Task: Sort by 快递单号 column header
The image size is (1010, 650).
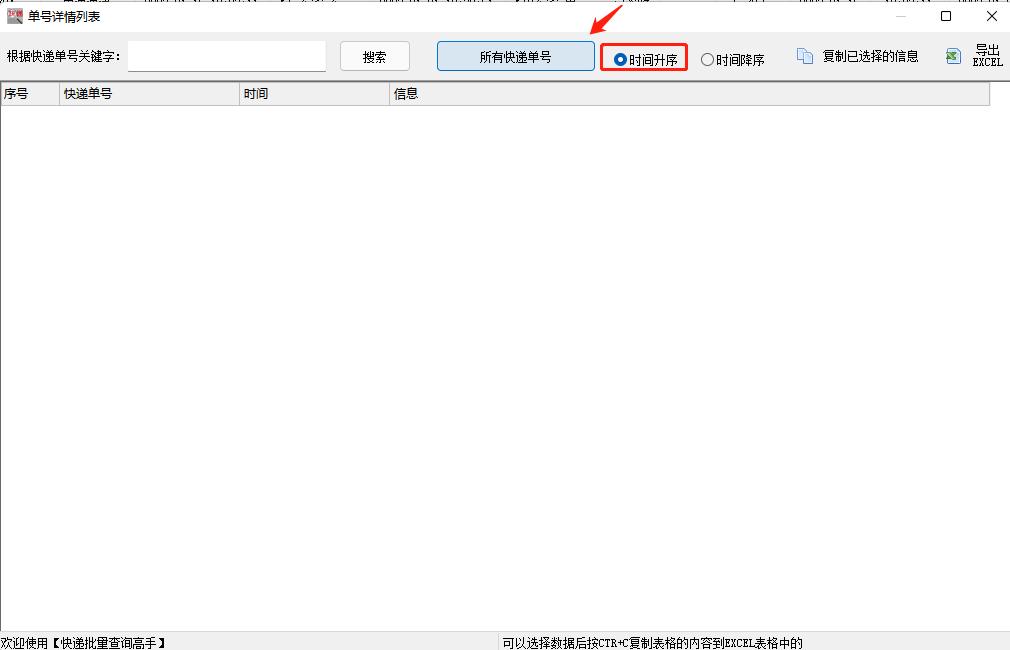Action: tap(149, 94)
